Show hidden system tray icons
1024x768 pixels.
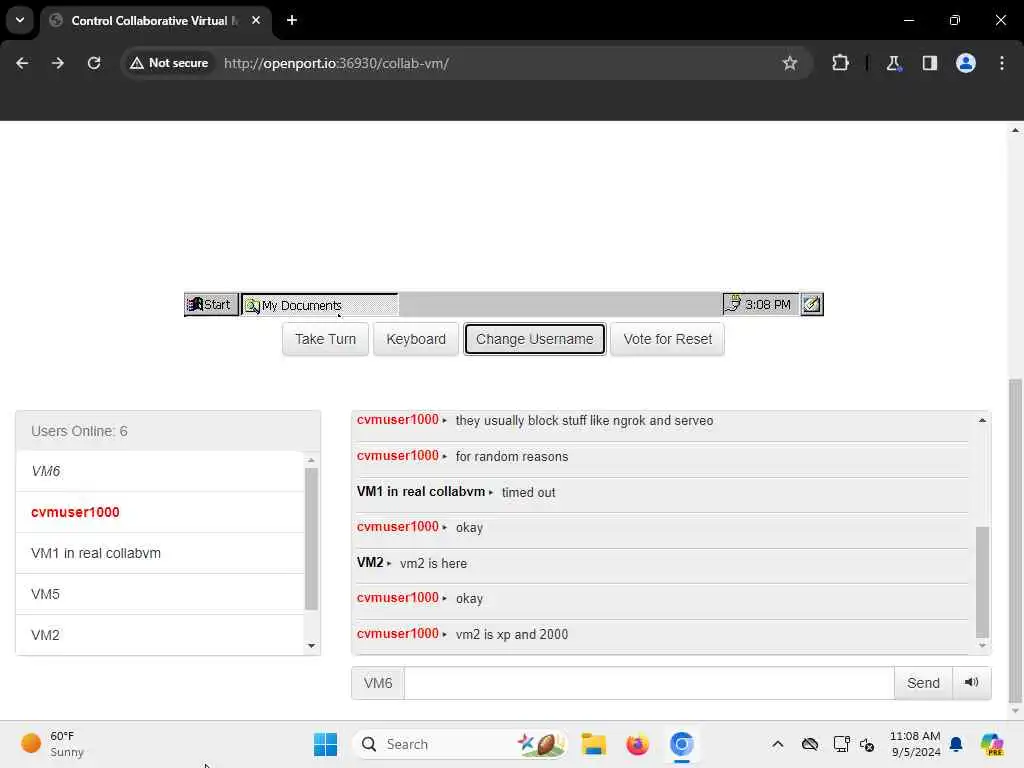tap(777, 744)
